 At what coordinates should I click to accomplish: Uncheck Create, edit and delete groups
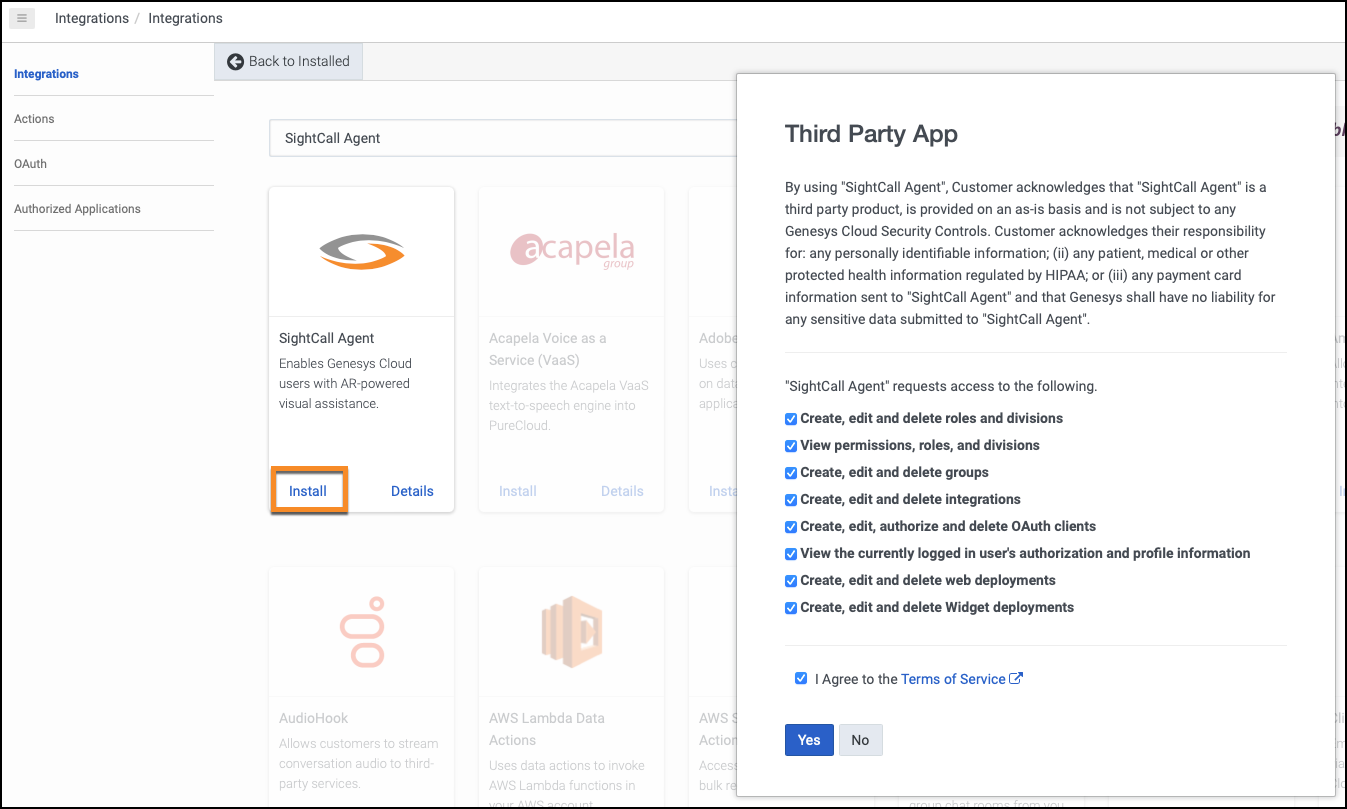pyautogui.click(x=791, y=473)
